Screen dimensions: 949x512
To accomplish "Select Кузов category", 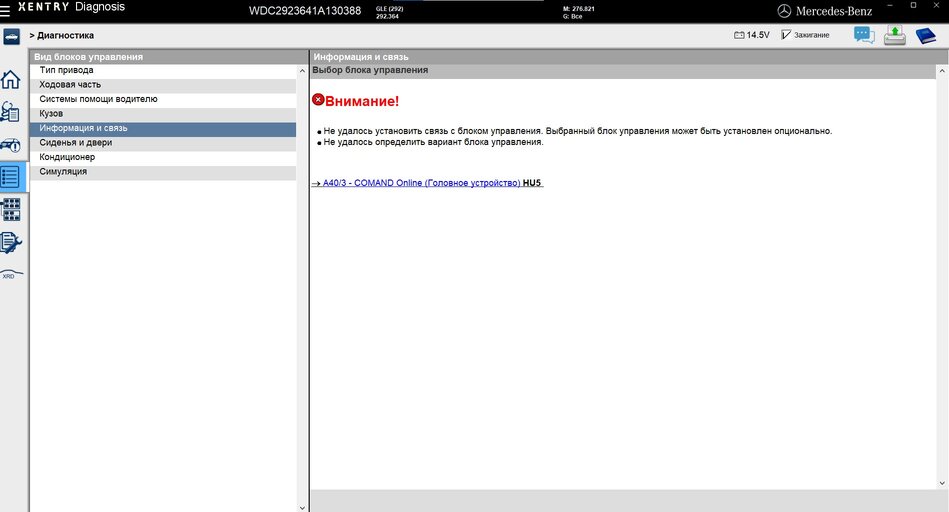I will [163, 114].
